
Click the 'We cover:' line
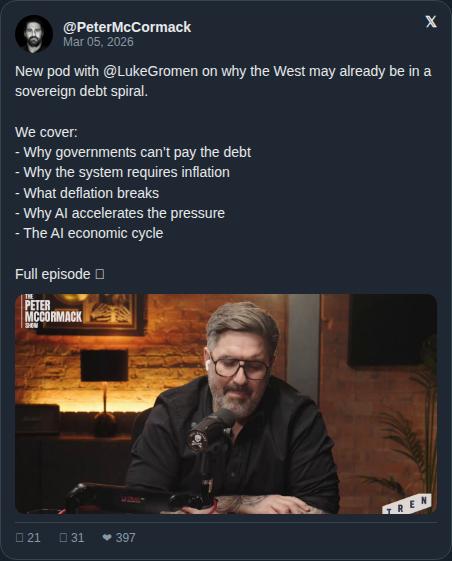click(x=46, y=132)
